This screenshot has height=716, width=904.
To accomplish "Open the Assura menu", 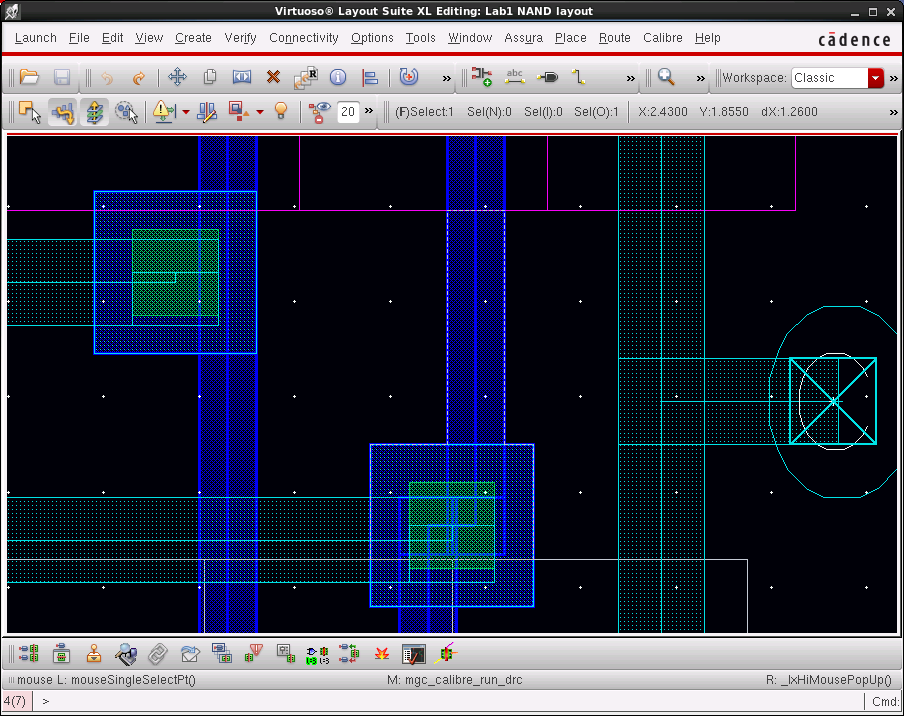I will tap(523, 38).
